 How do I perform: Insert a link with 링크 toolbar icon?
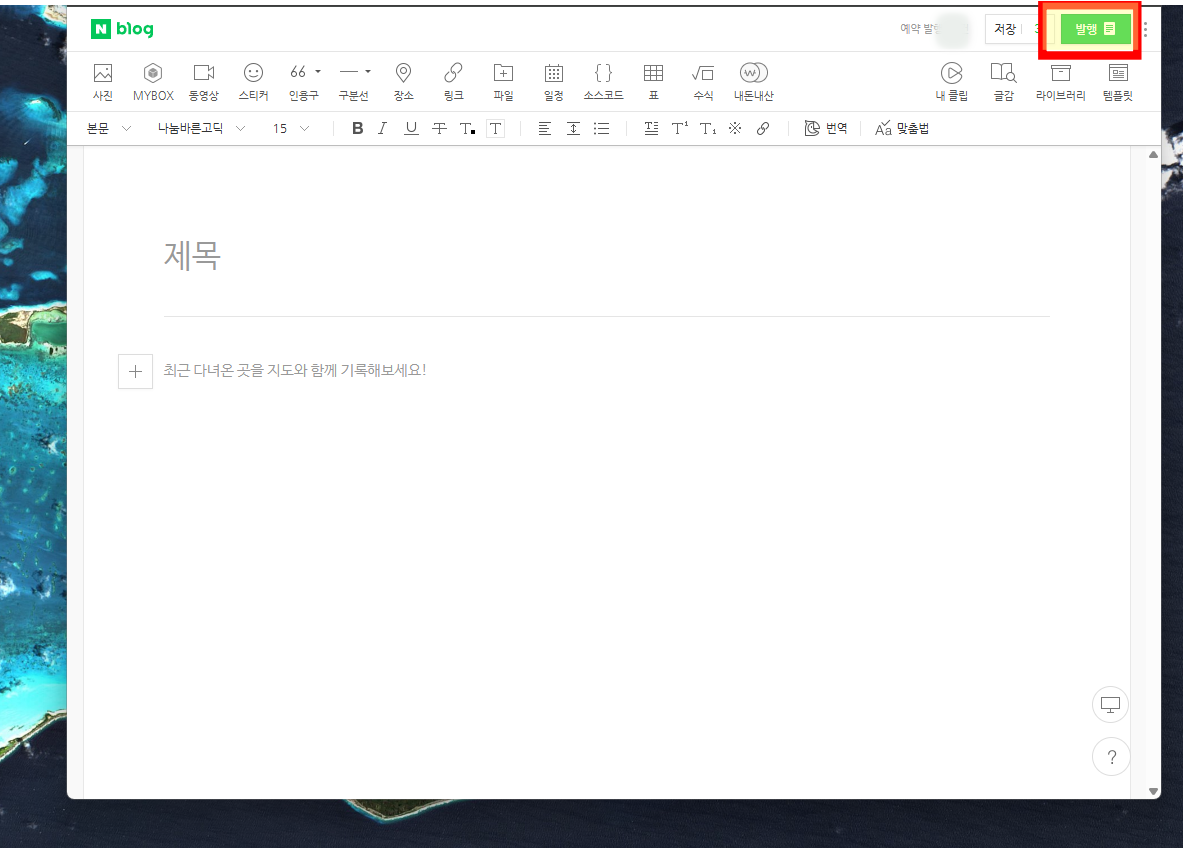453,81
